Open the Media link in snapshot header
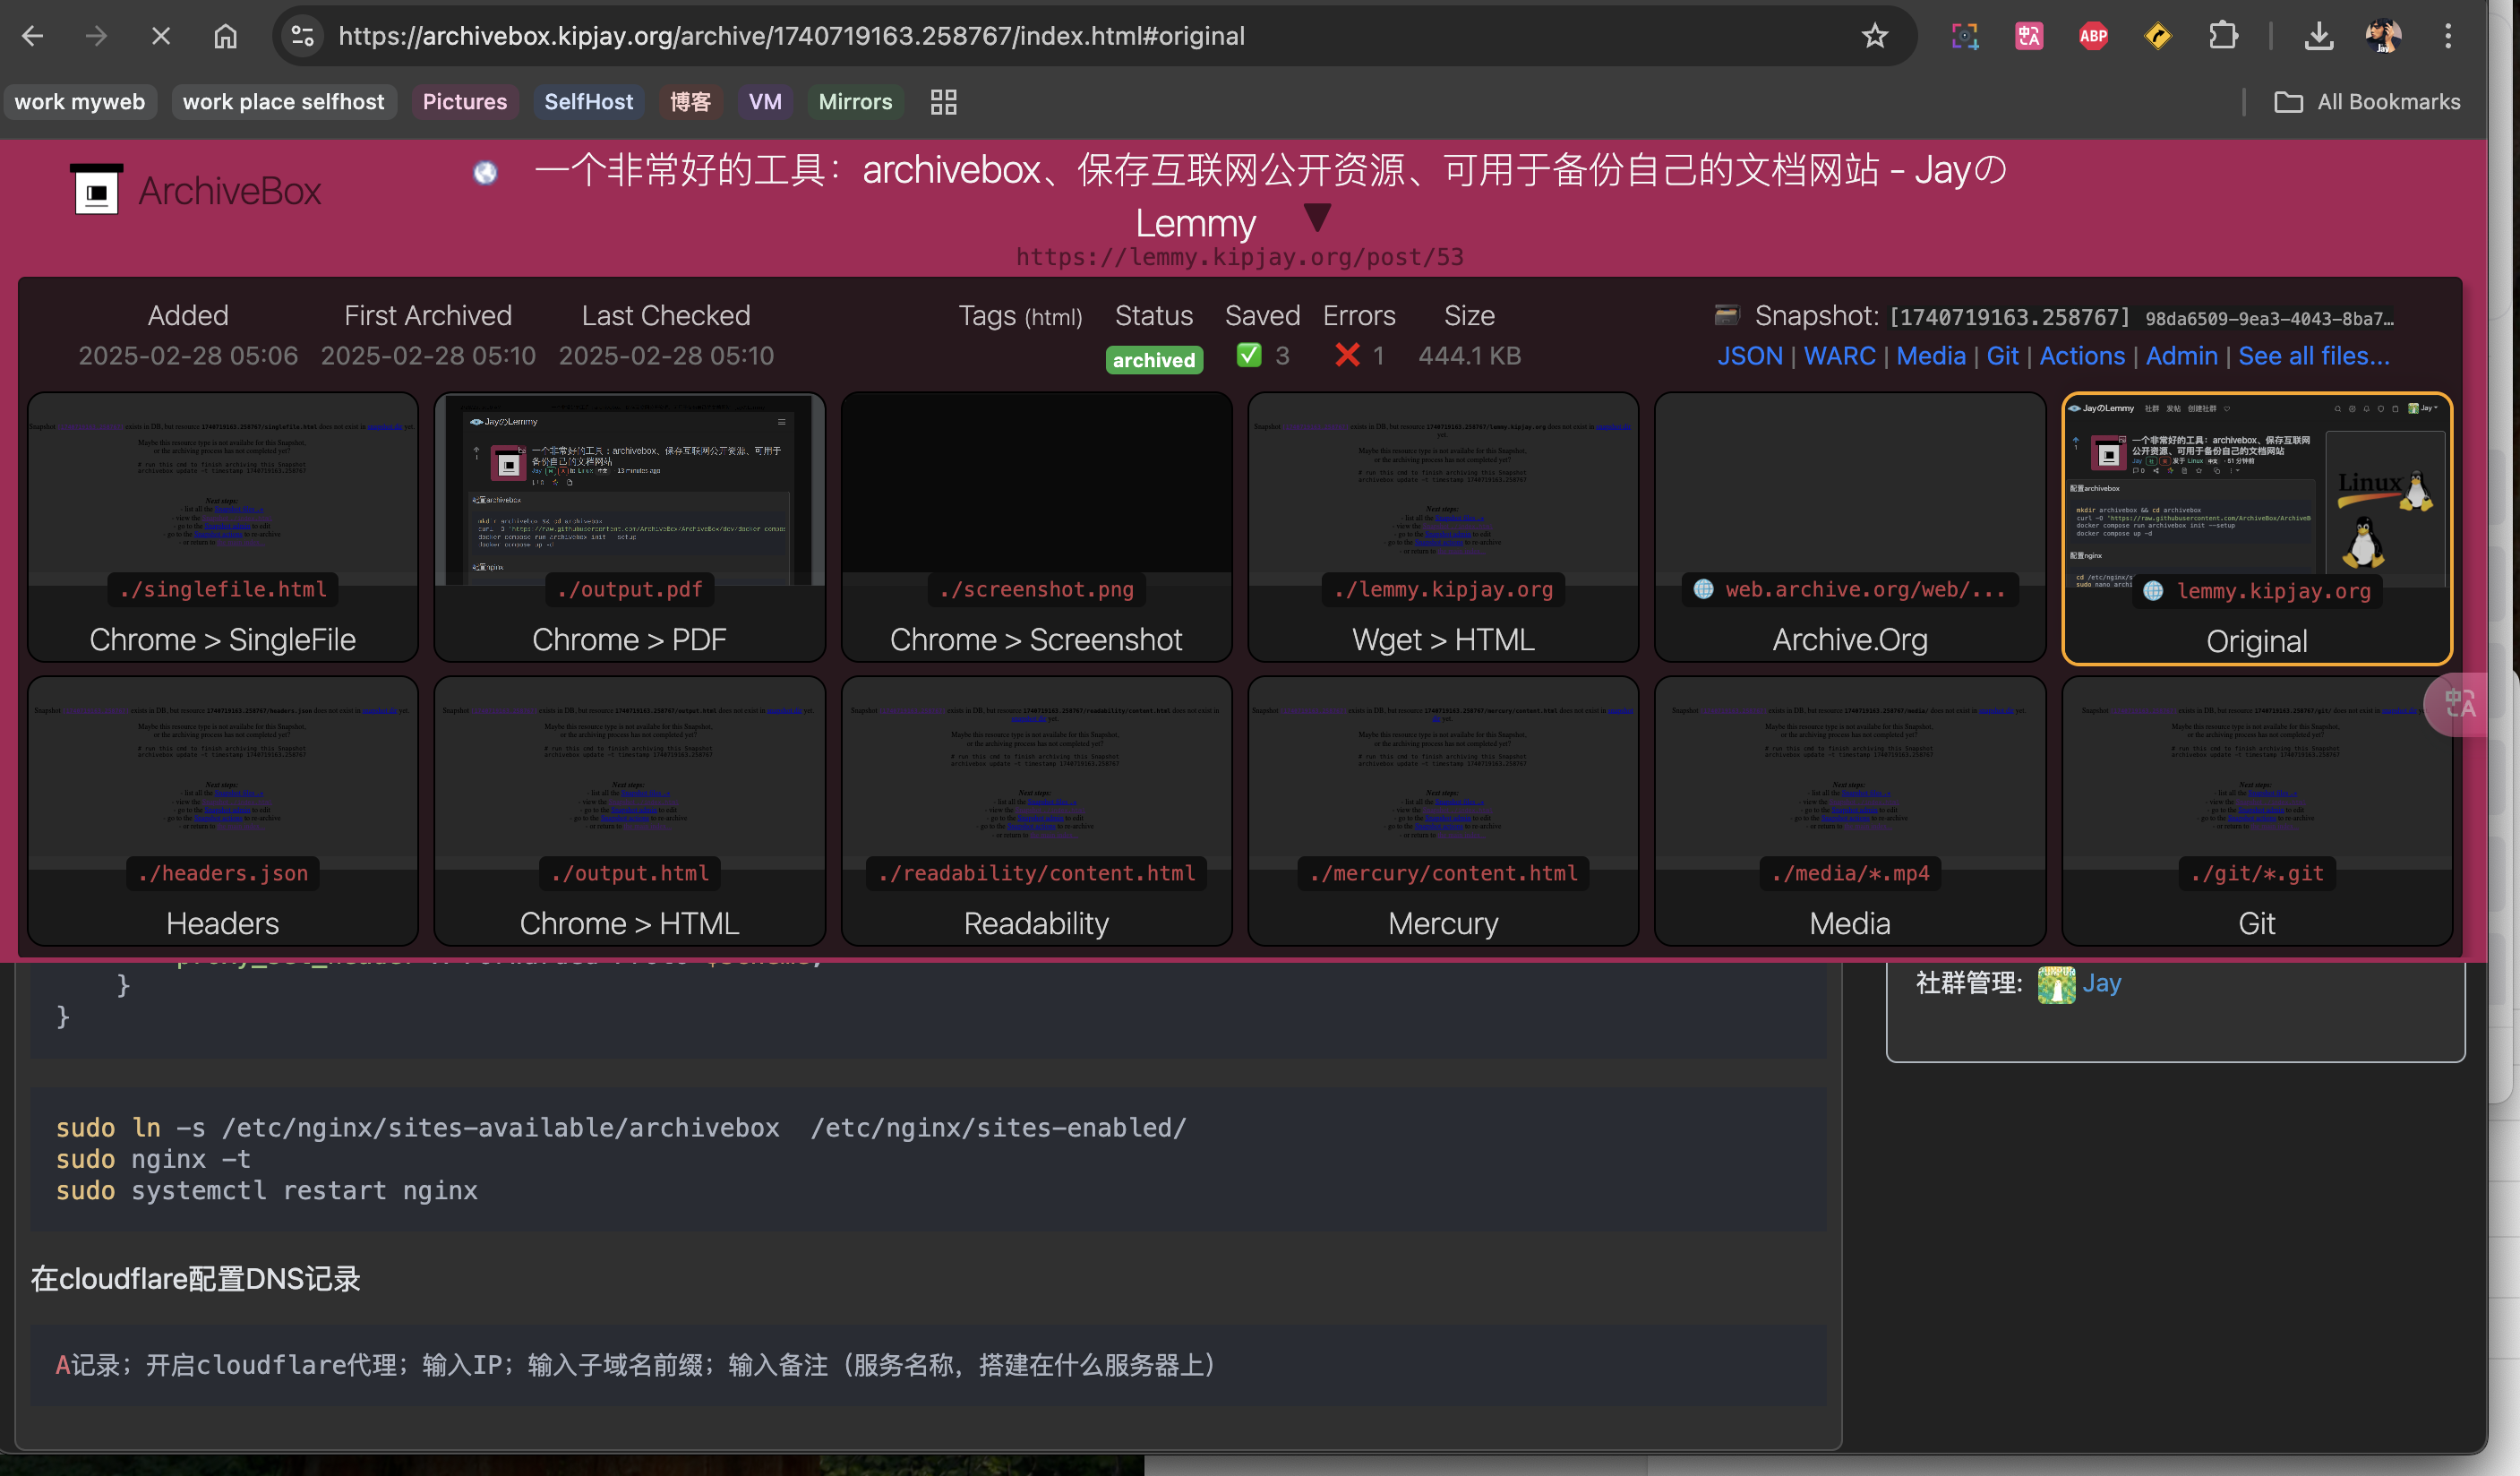This screenshot has height=1476, width=2520. point(1931,356)
